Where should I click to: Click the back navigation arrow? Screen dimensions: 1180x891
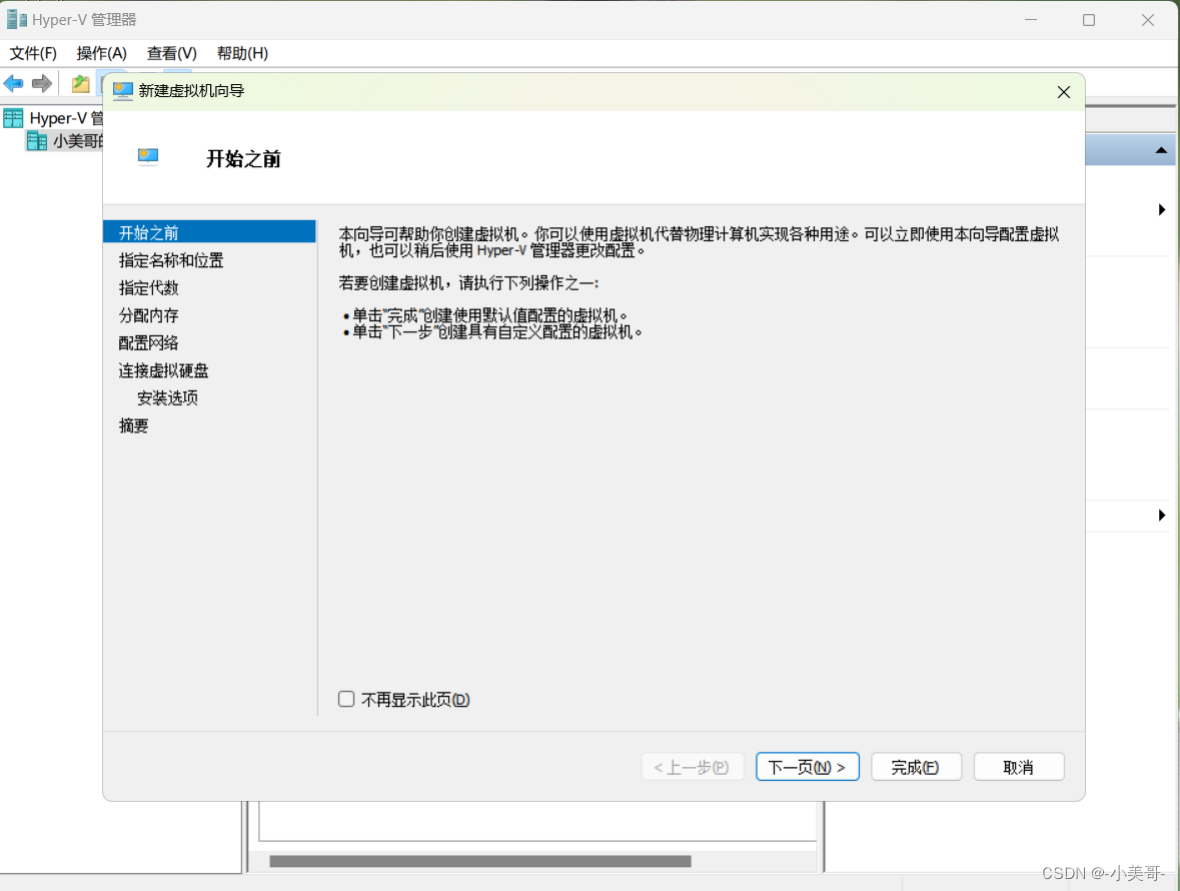tap(14, 84)
